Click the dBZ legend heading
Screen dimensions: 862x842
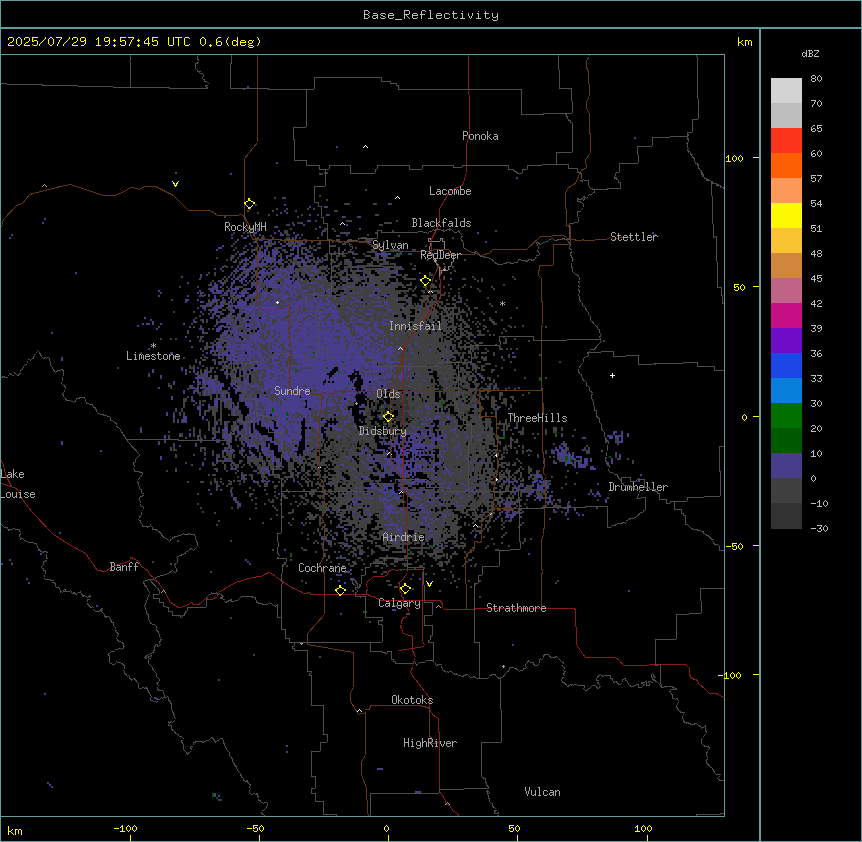tap(810, 53)
